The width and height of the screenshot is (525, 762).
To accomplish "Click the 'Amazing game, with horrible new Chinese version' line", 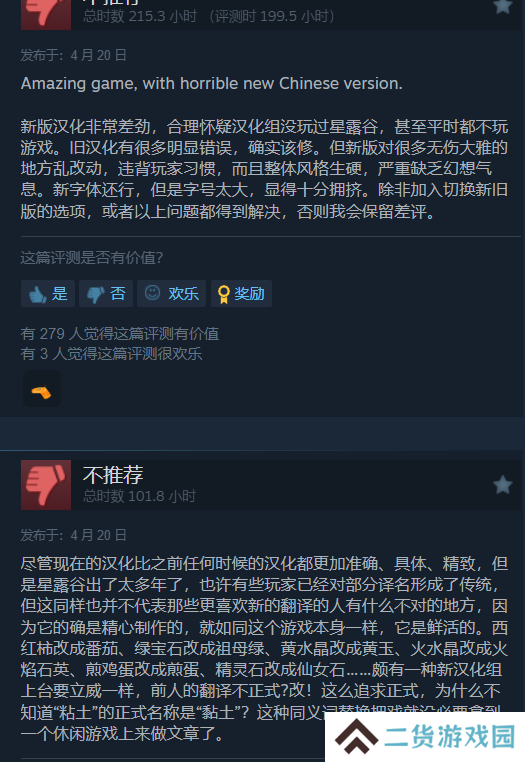I will [x=211, y=84].
